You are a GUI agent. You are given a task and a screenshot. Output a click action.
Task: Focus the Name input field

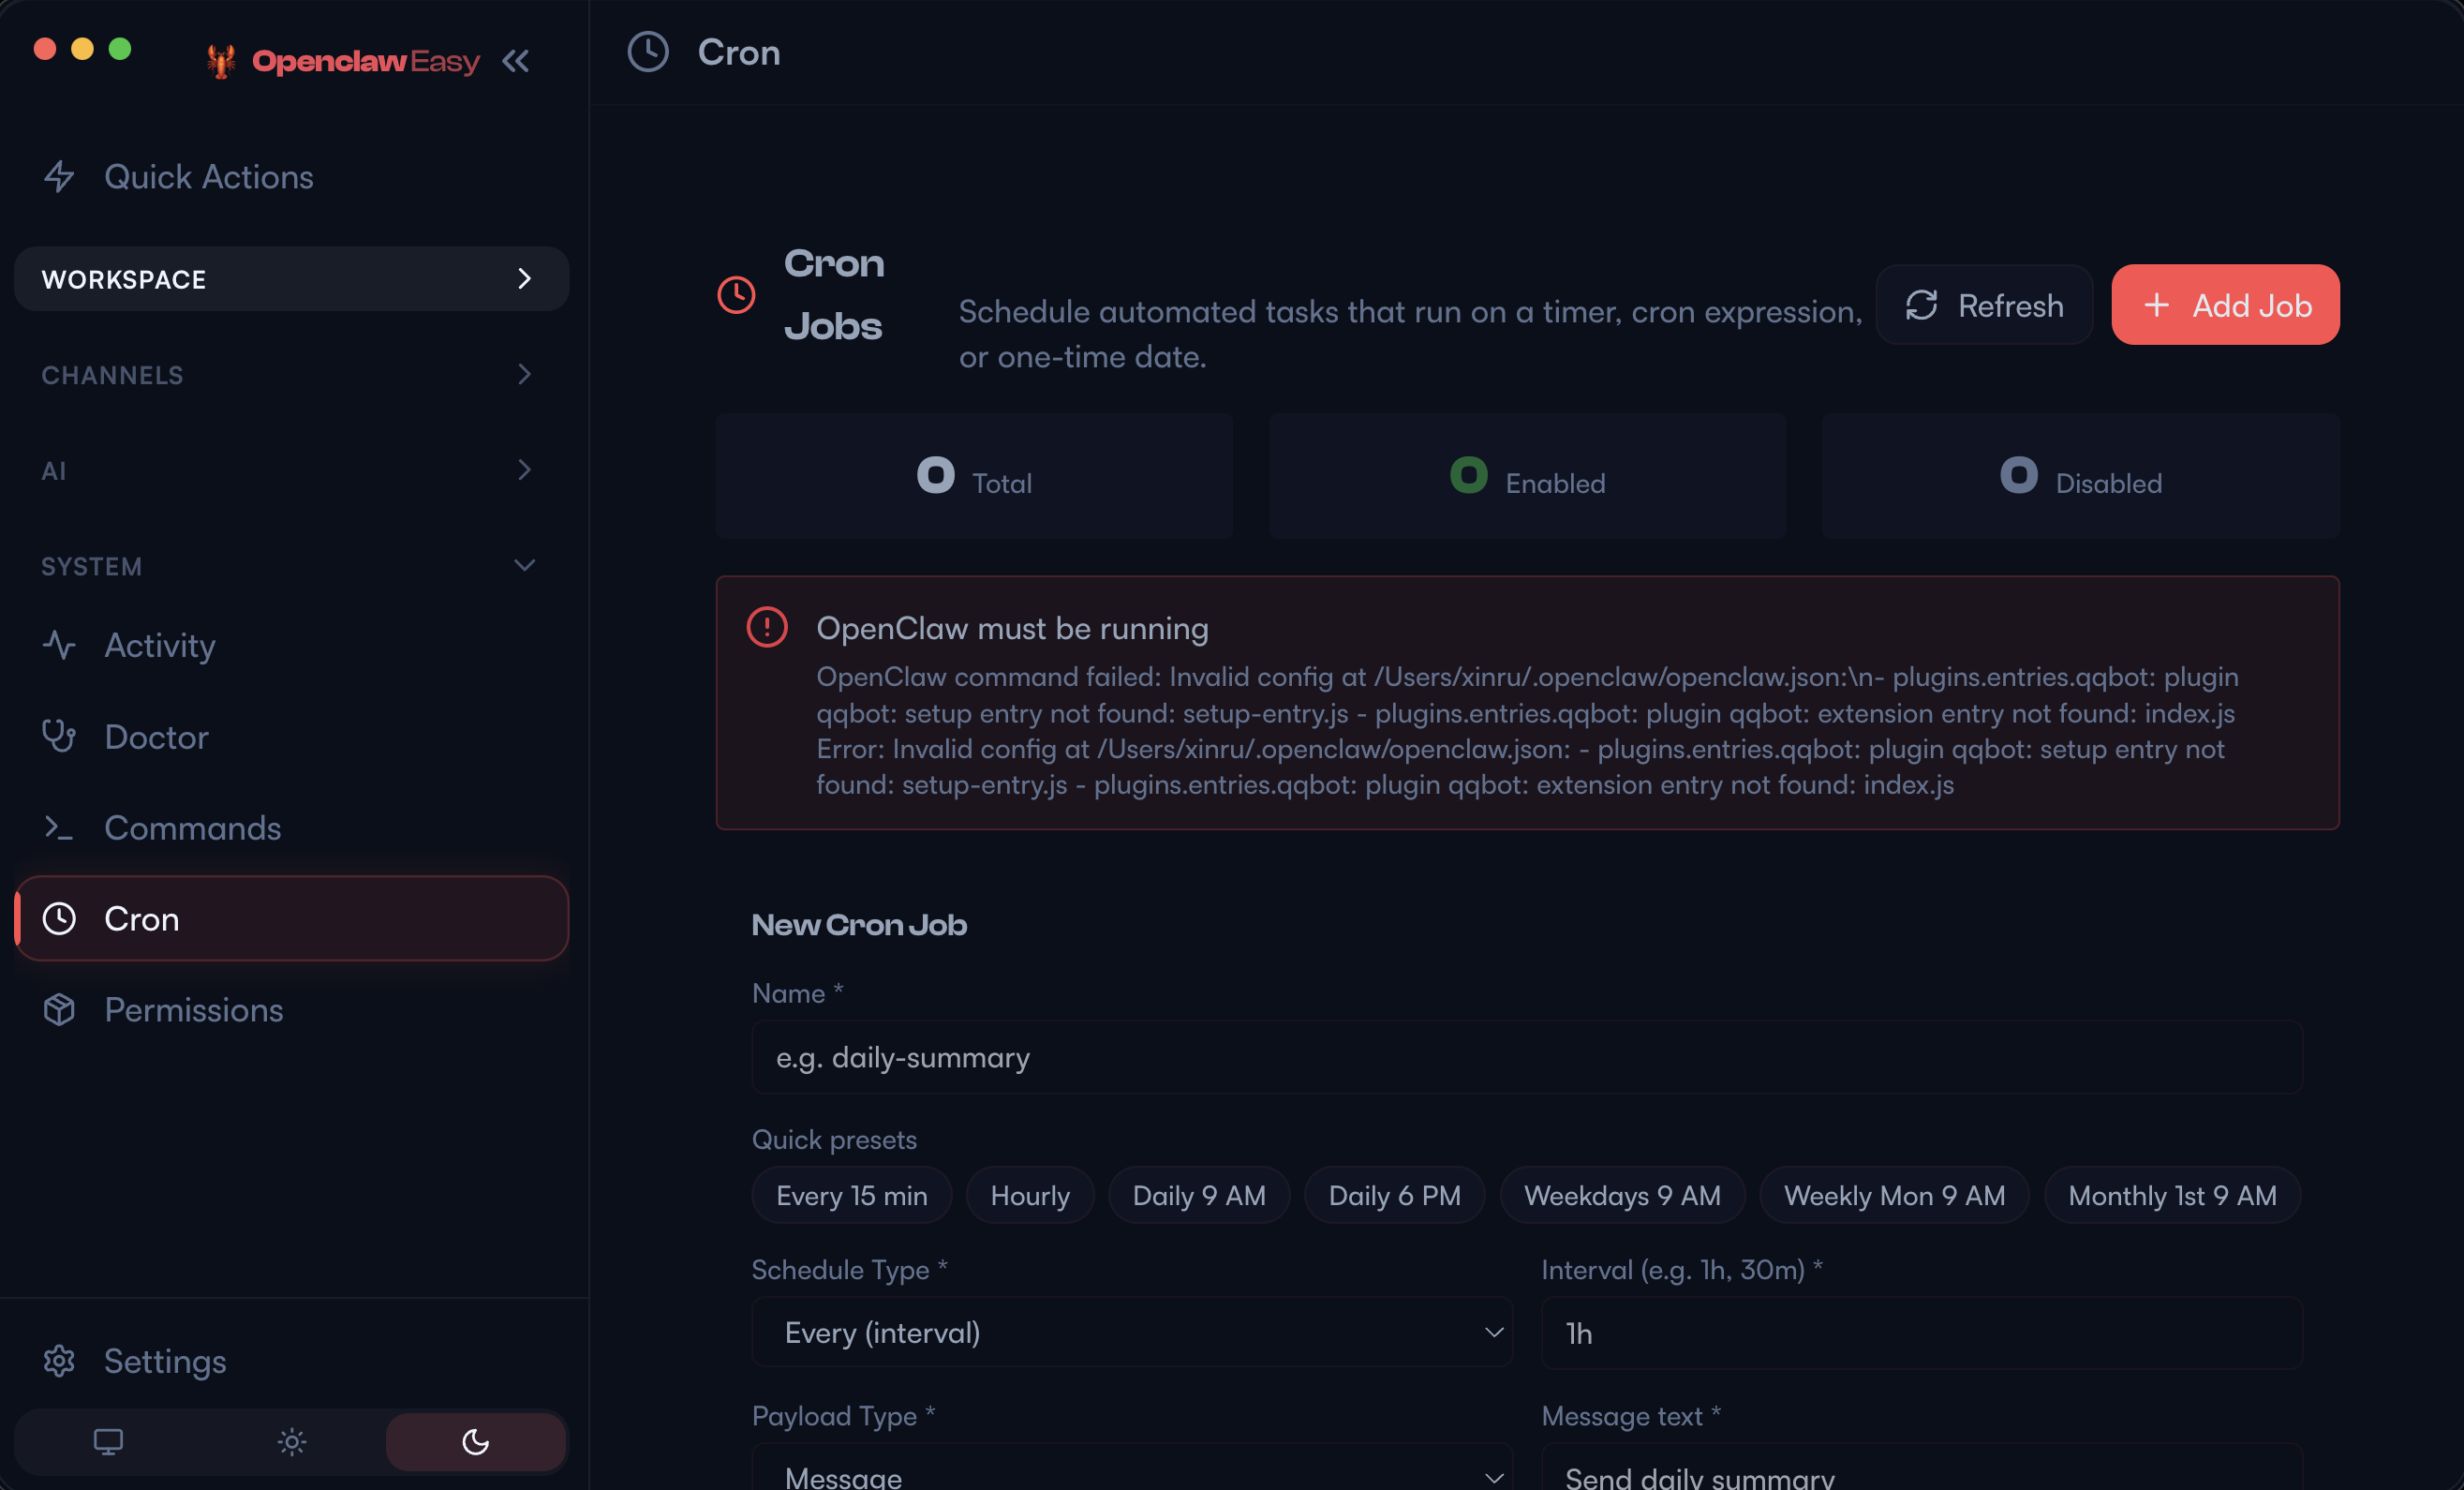coord(1527,1058)
